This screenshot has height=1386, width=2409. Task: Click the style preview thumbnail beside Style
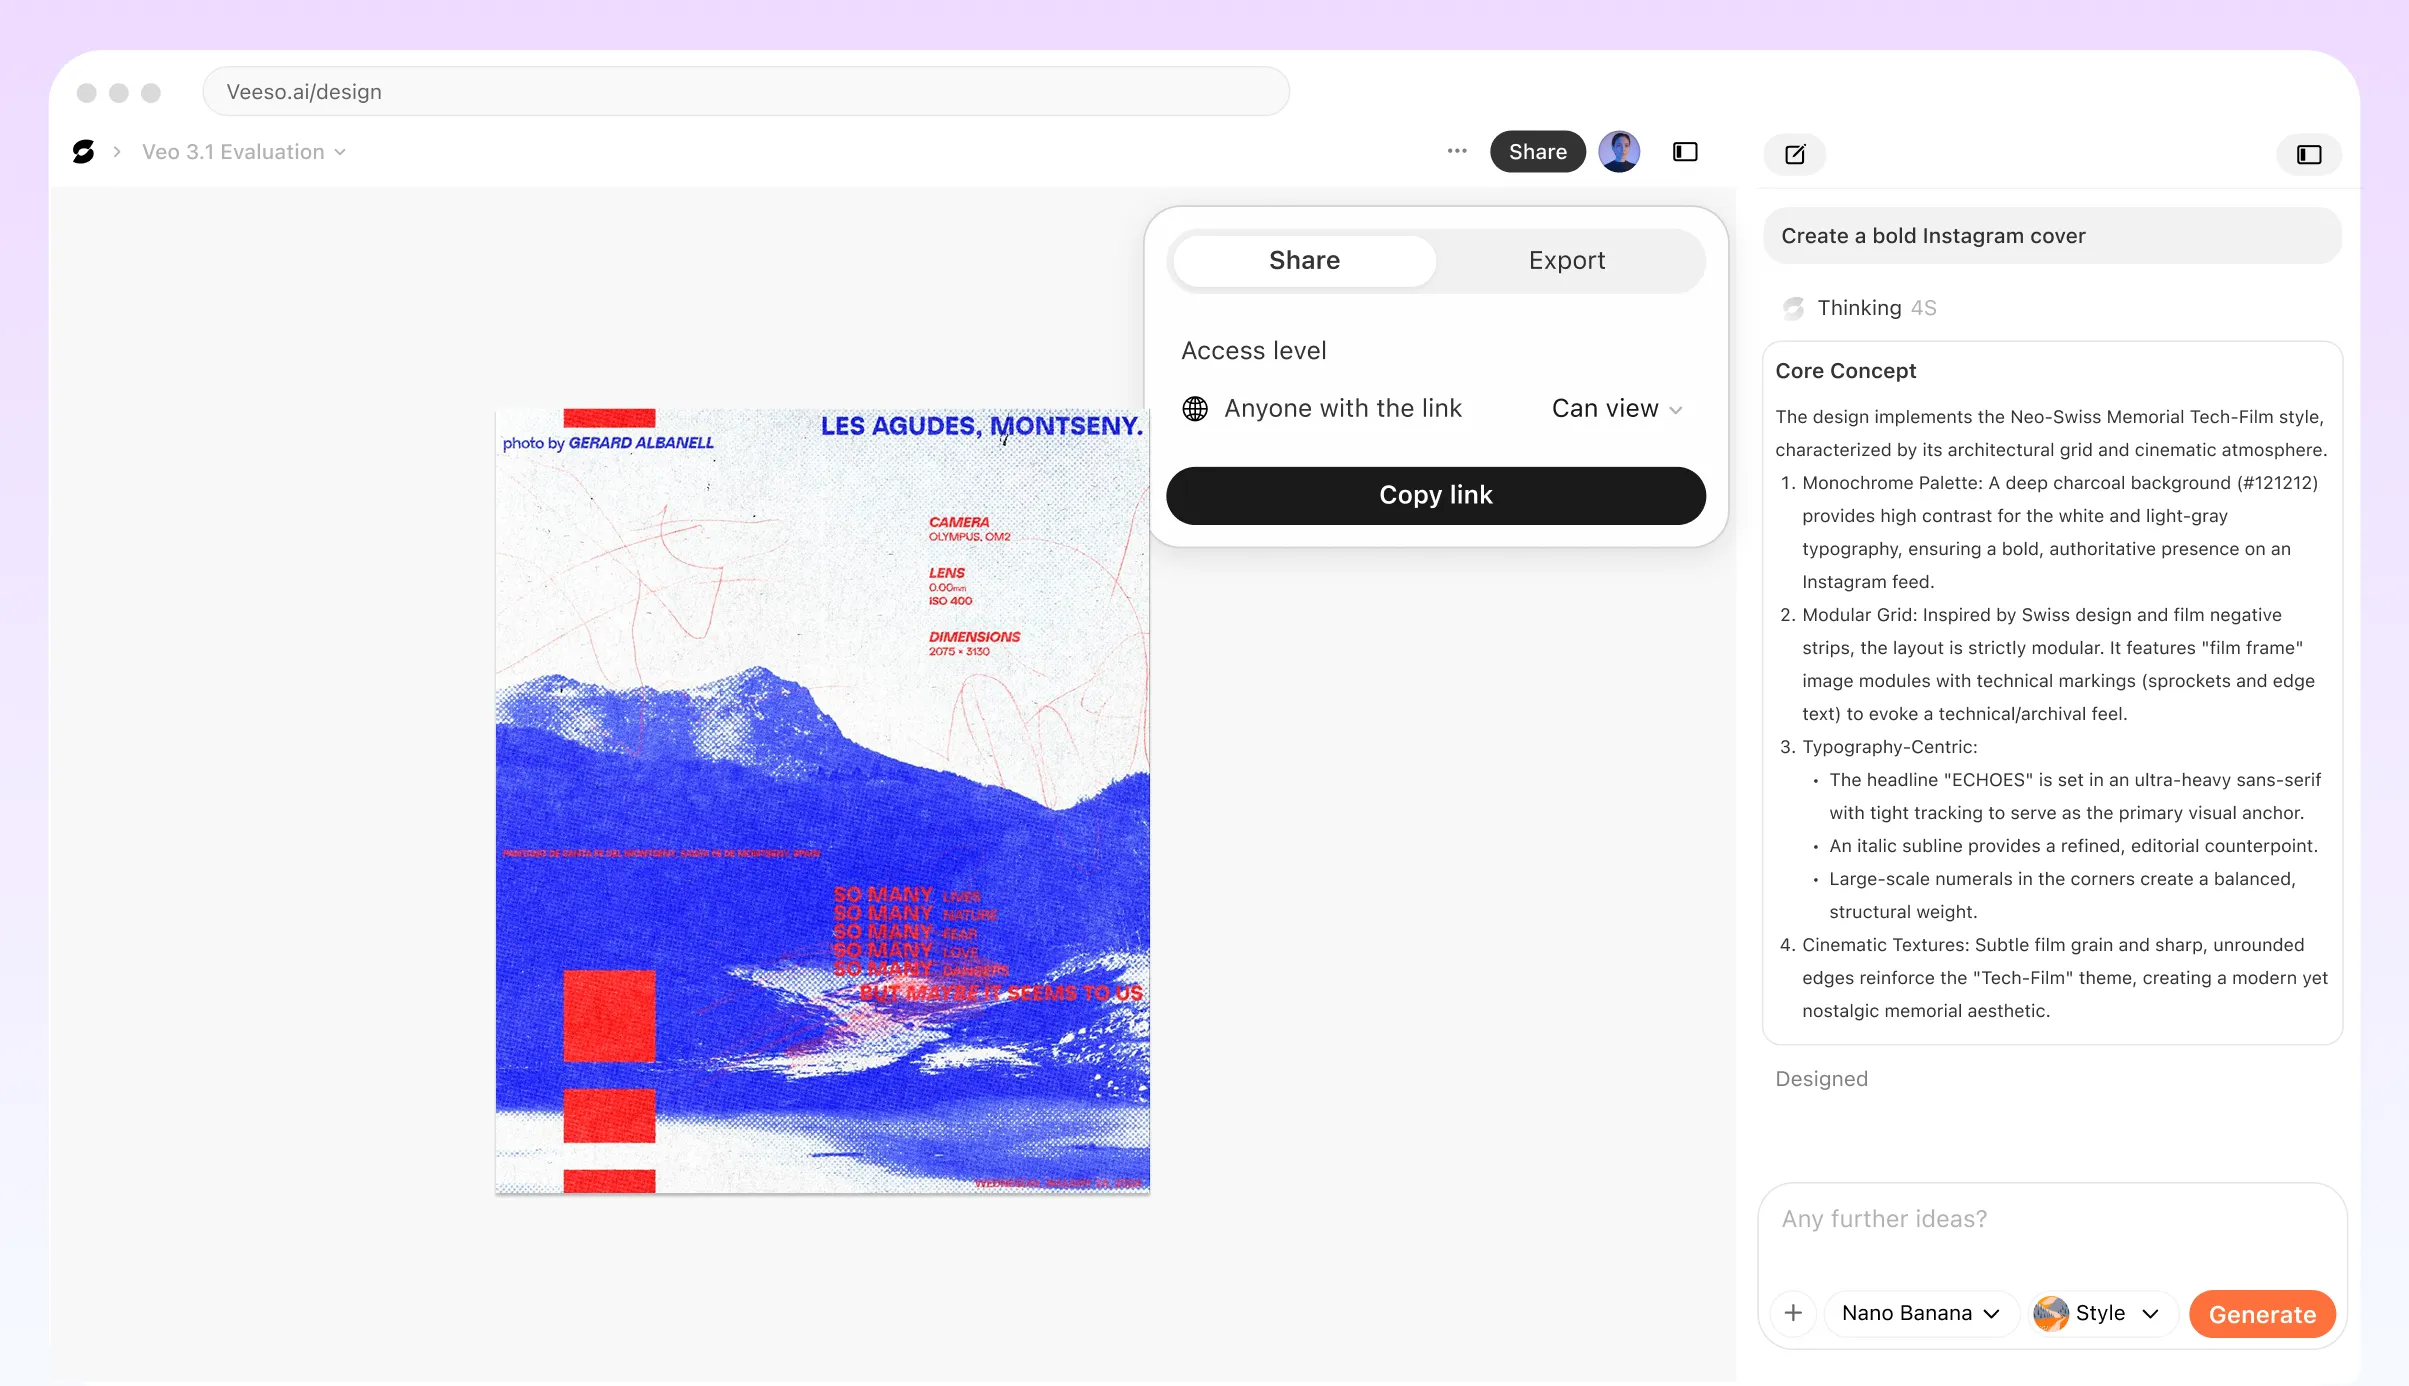2051,1313
